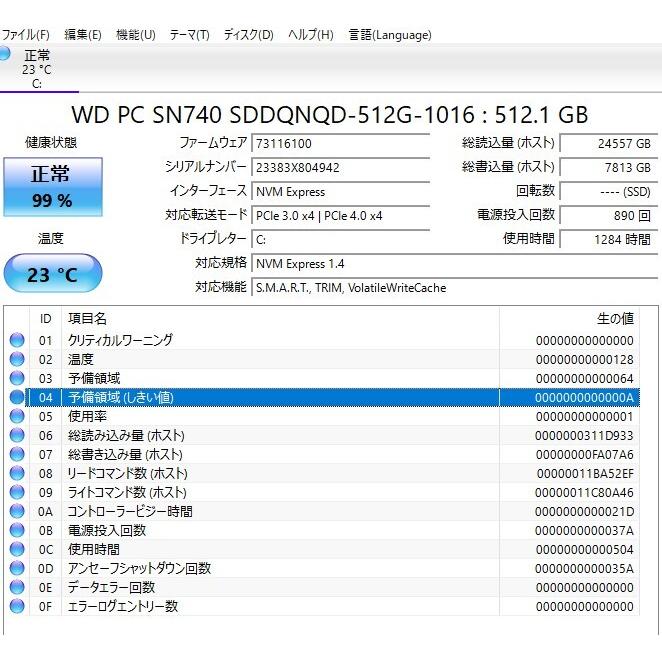
Task: Click the 対応転送モード field PCIe 3.0 x4
Action: tap(341, 216)
